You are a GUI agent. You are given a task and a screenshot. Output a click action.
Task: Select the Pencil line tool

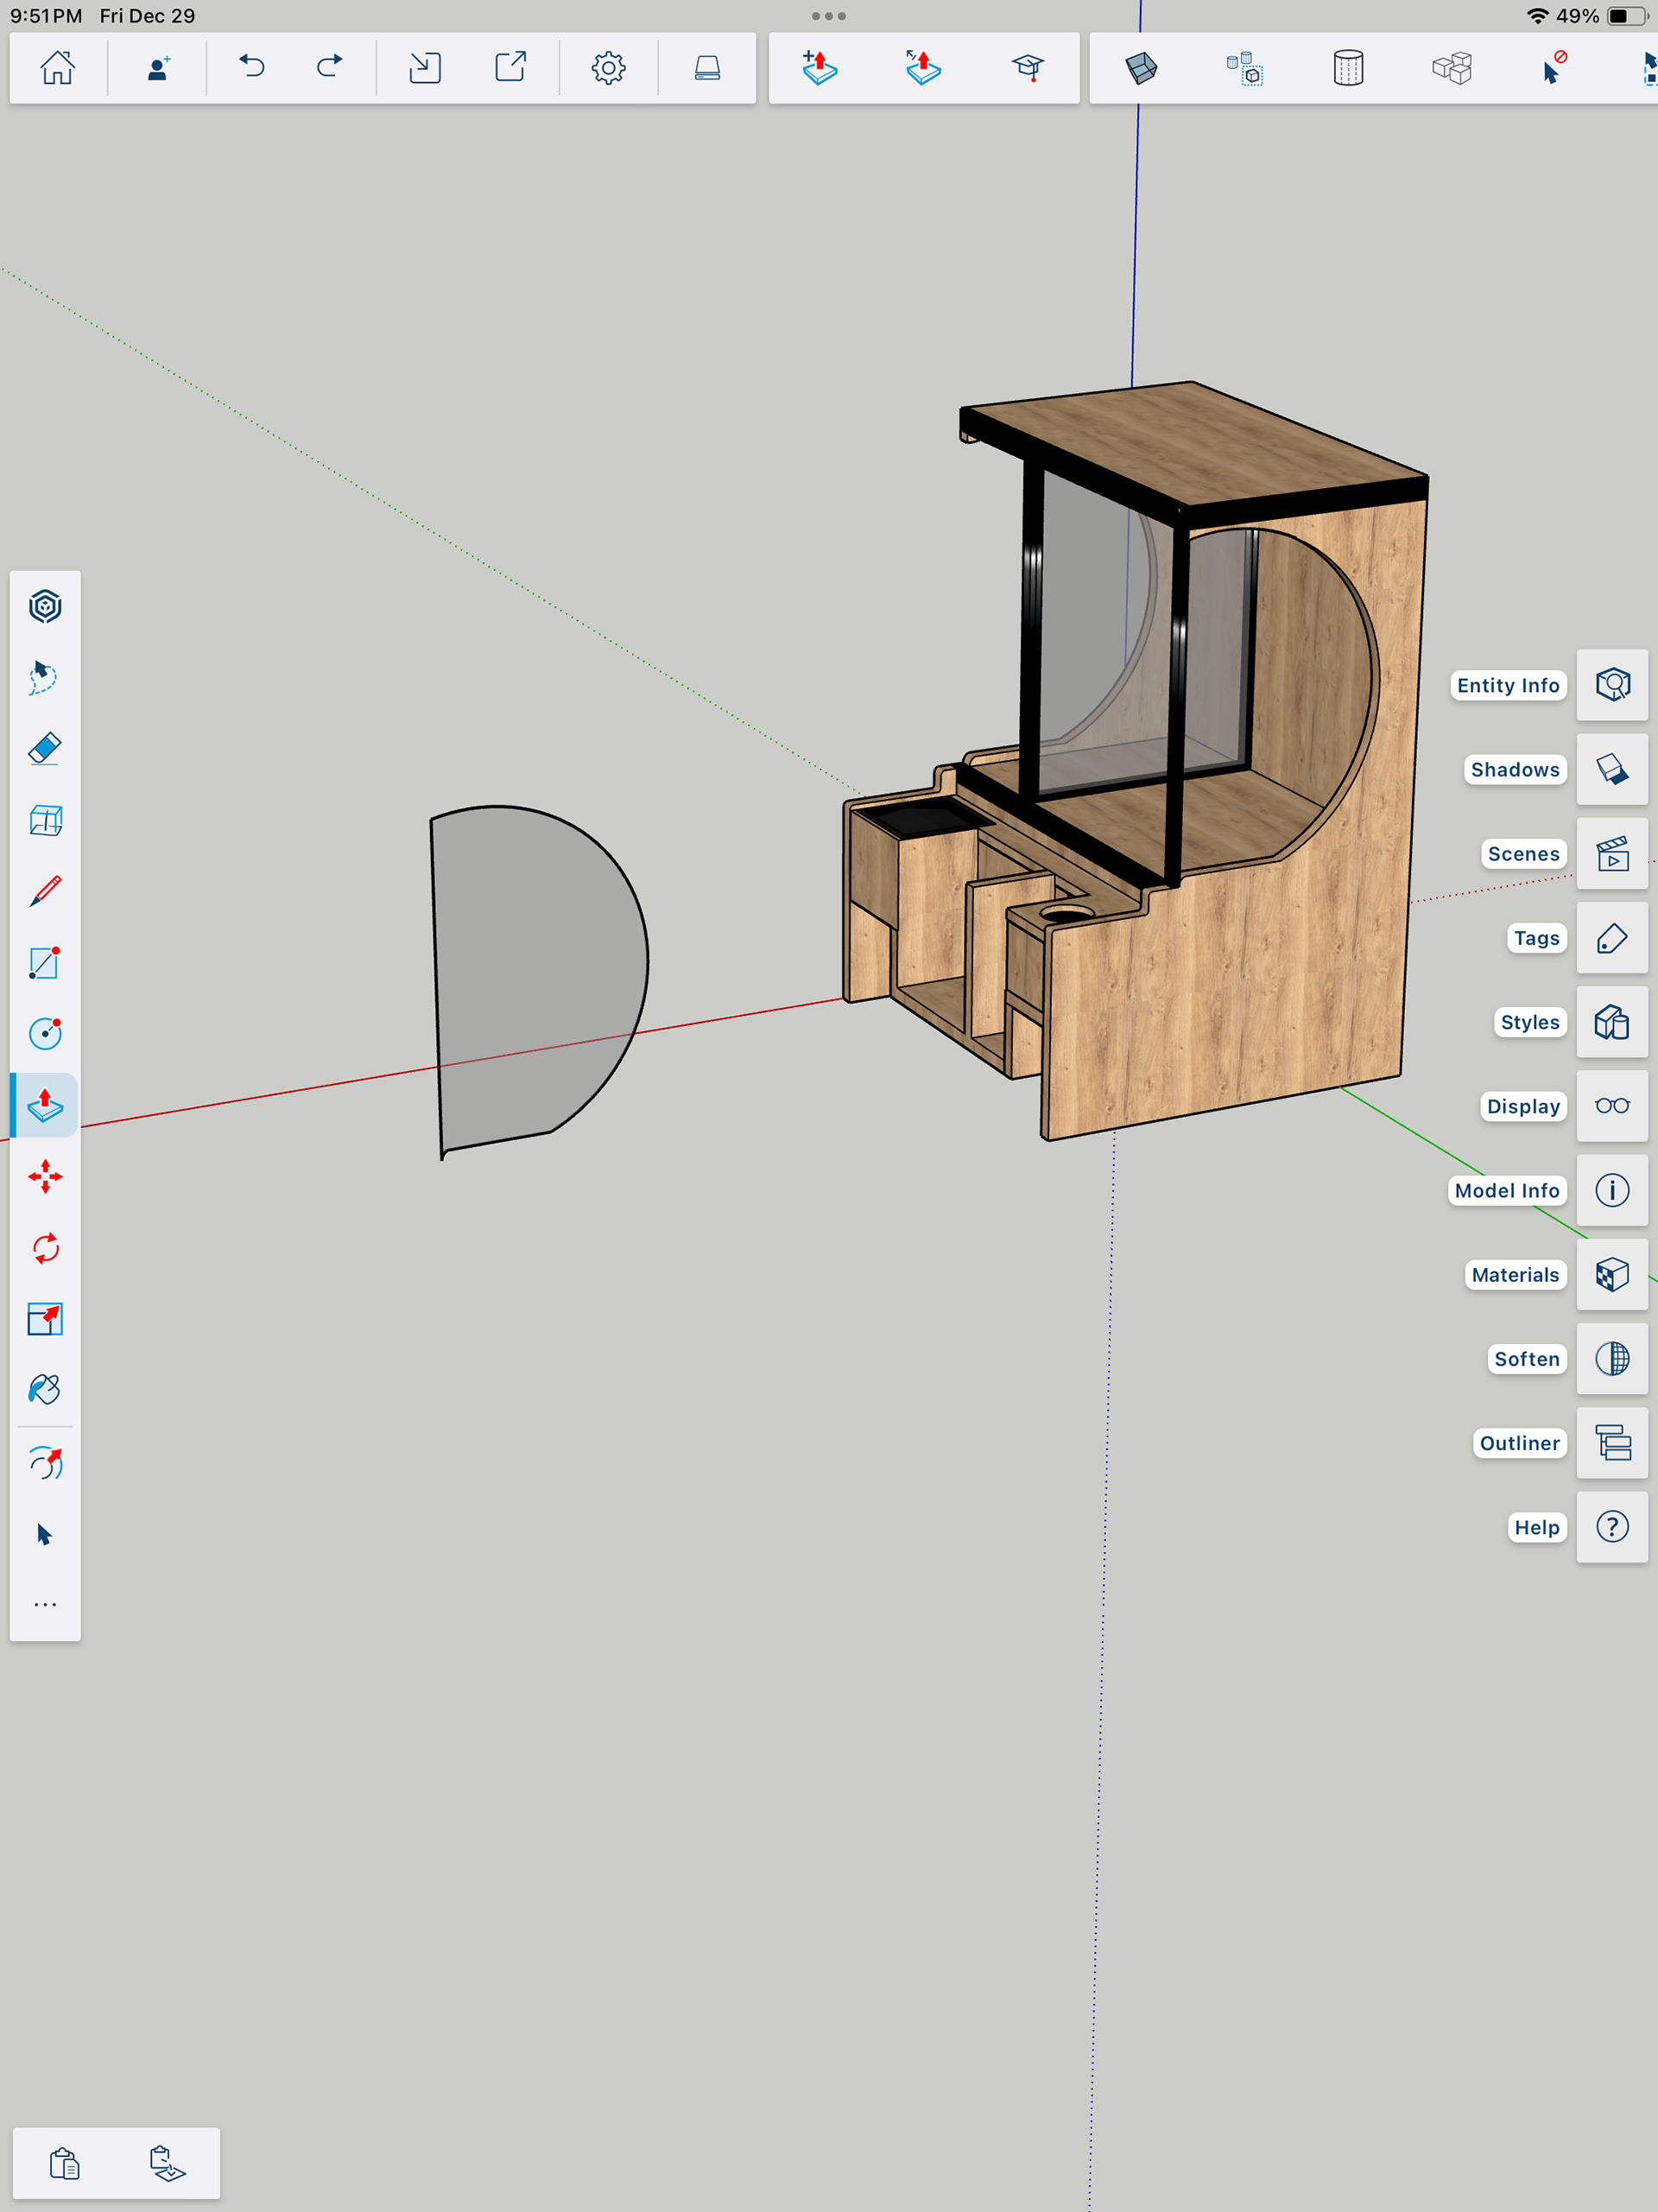point(45,891)
